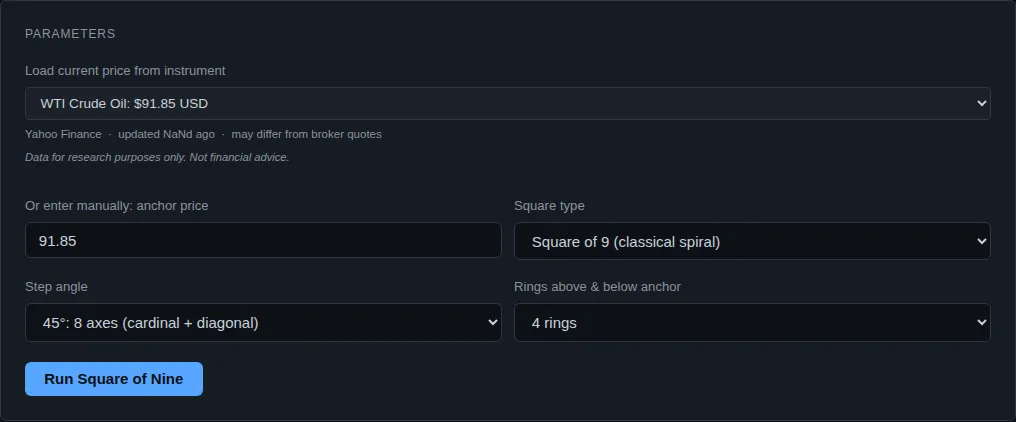Click the updated NaNd ago timestamp

point(166,134)
